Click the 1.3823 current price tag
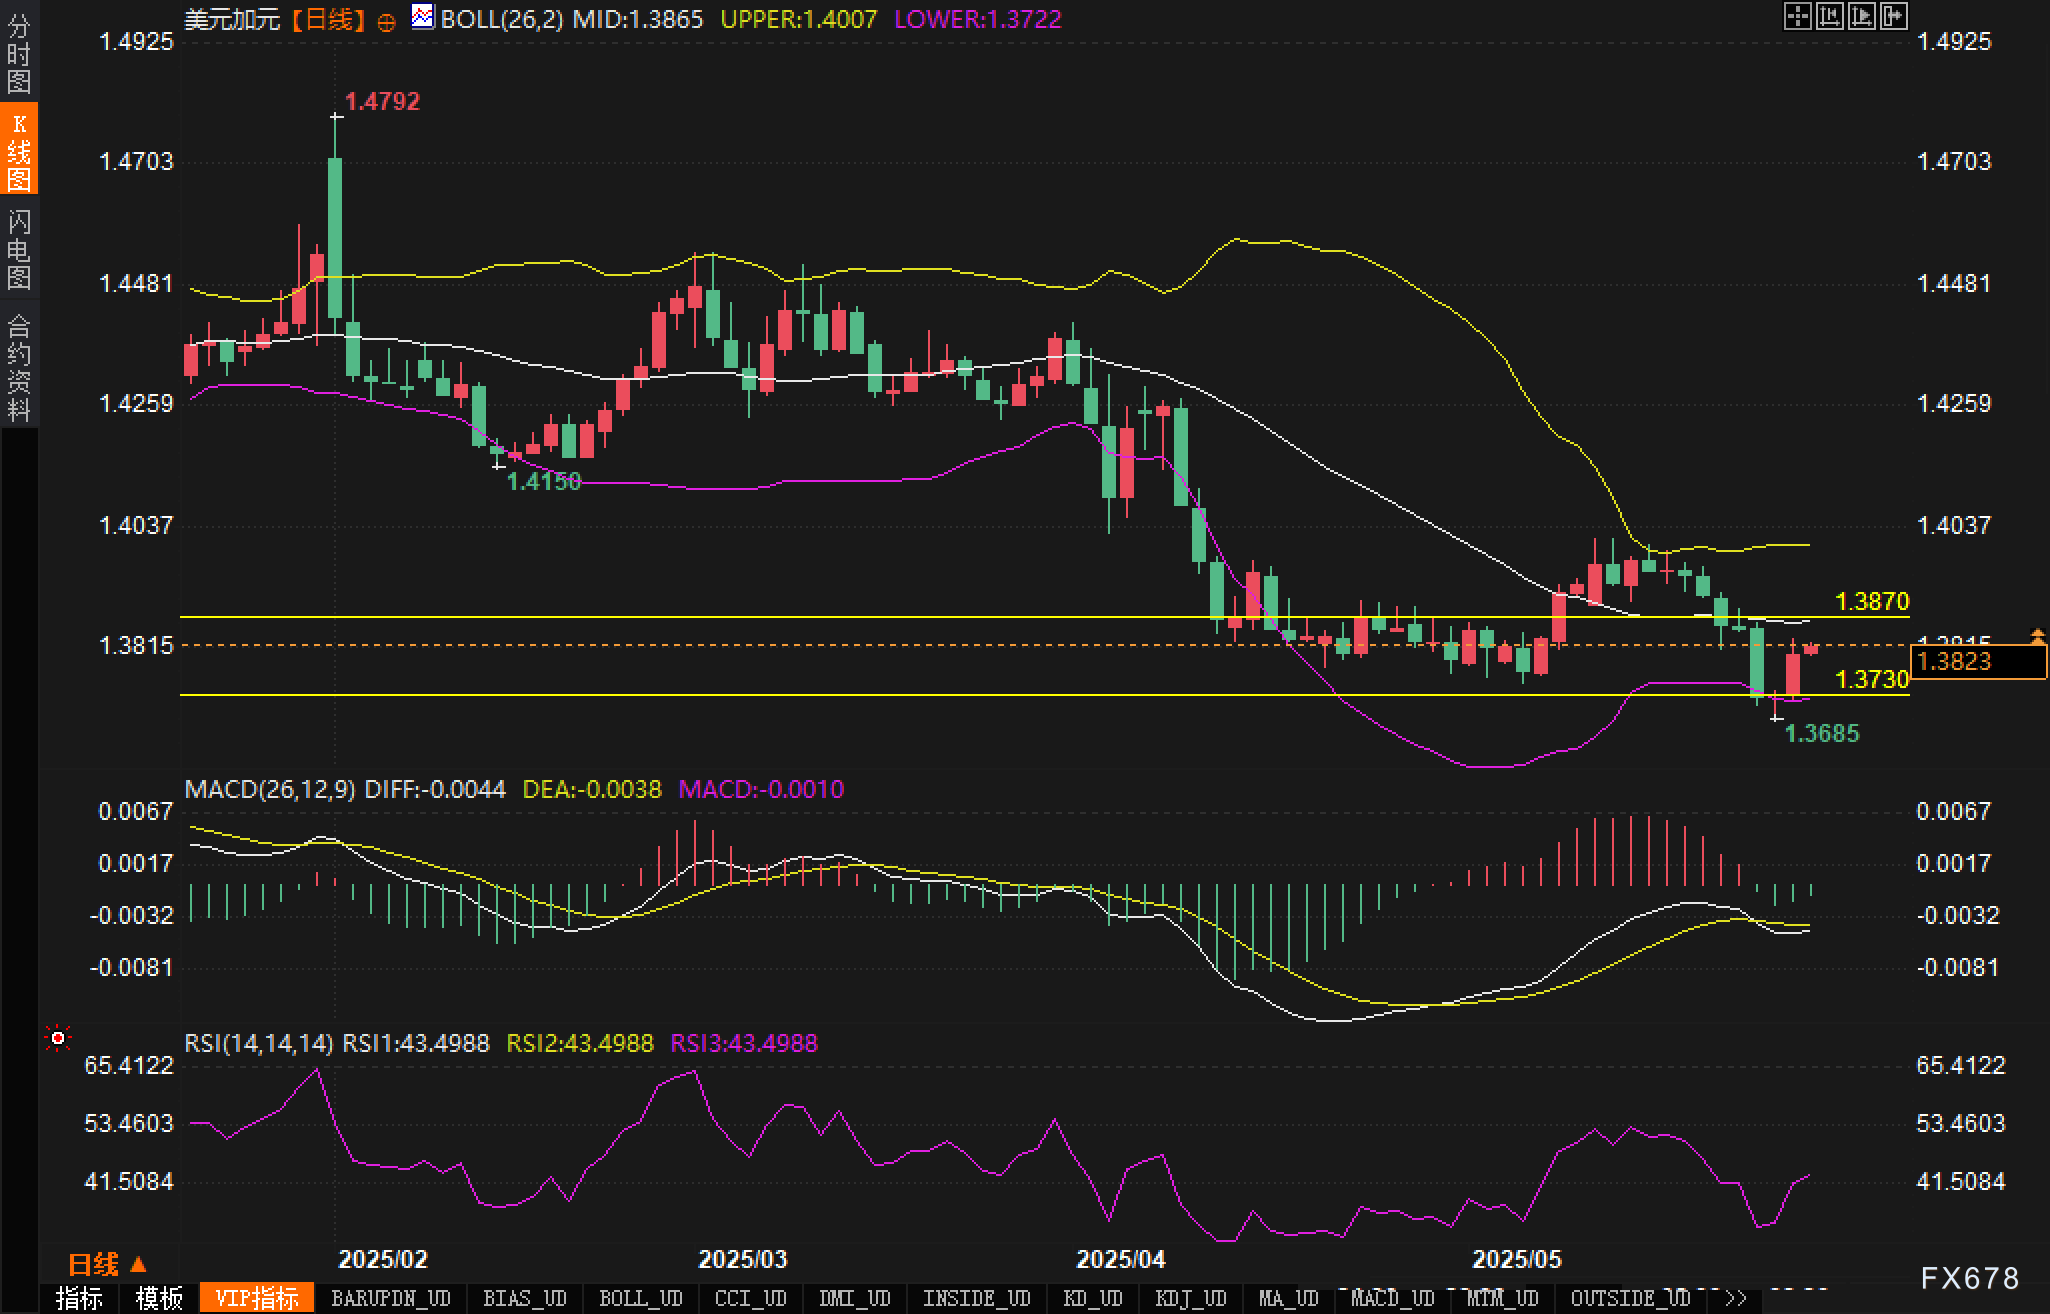The height and width of the screenshot is (1314, 2050). [1977, 661]
